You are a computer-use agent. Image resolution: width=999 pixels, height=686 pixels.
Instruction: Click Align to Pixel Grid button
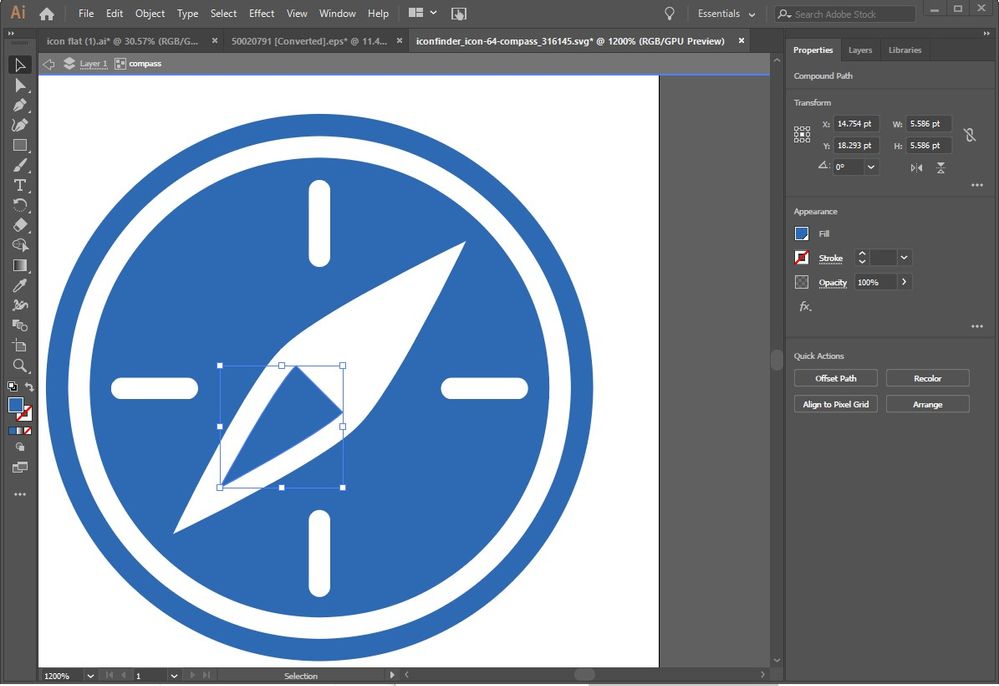[835, 404]
